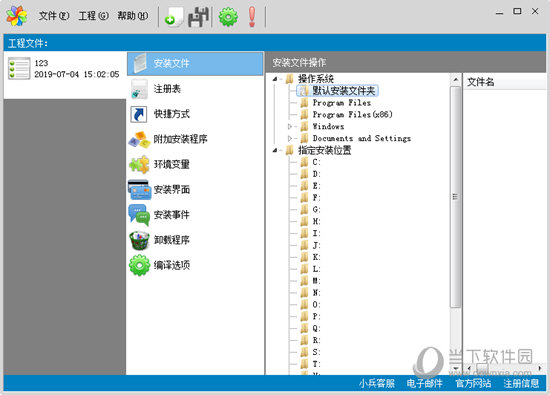Open the 注册信息 link

(x=521, y=383)
